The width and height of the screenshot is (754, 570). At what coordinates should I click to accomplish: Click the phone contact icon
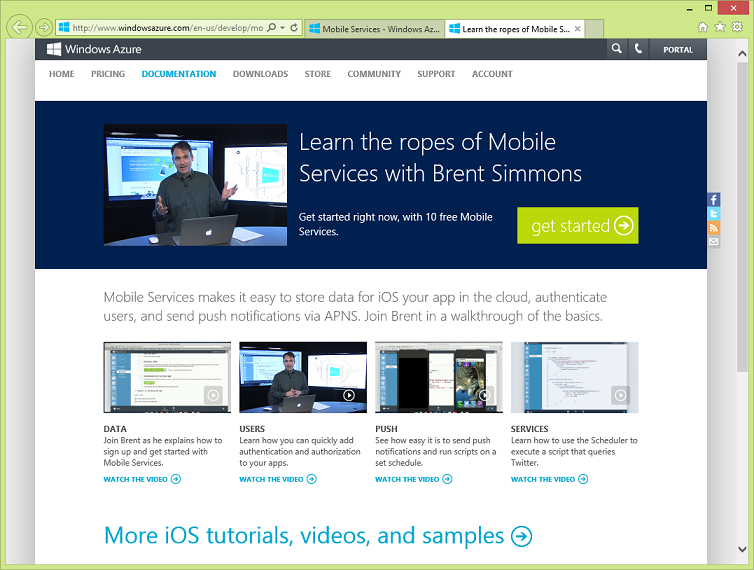coord(638,49)
